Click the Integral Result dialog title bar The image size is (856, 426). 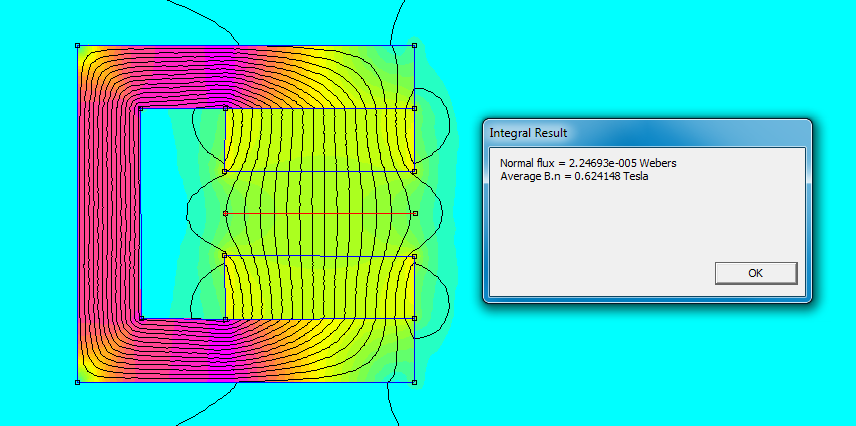coord(640,132)
